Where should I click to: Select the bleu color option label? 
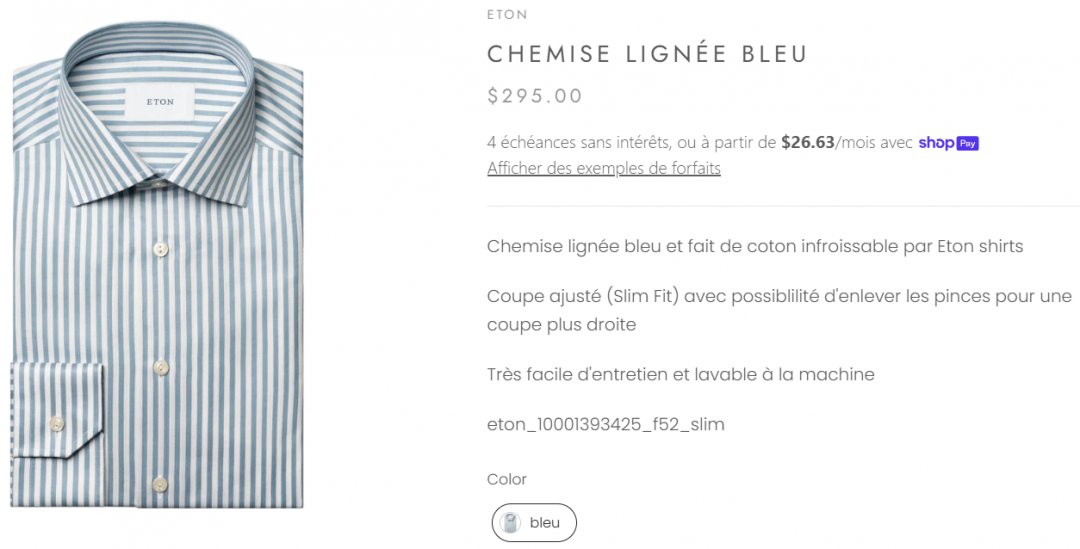[x=545, y=523]
